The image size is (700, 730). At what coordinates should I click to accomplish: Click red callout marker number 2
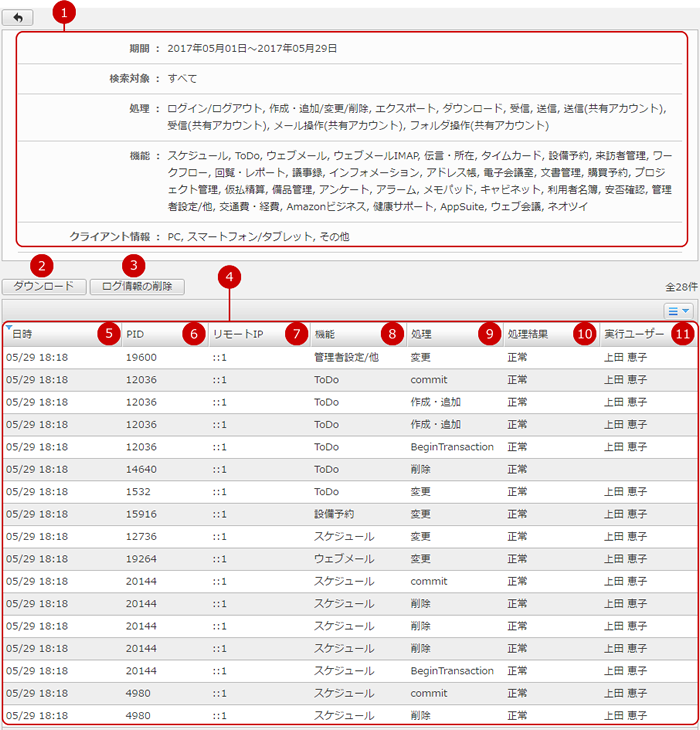pyautogui.click(x=41, y=264)
